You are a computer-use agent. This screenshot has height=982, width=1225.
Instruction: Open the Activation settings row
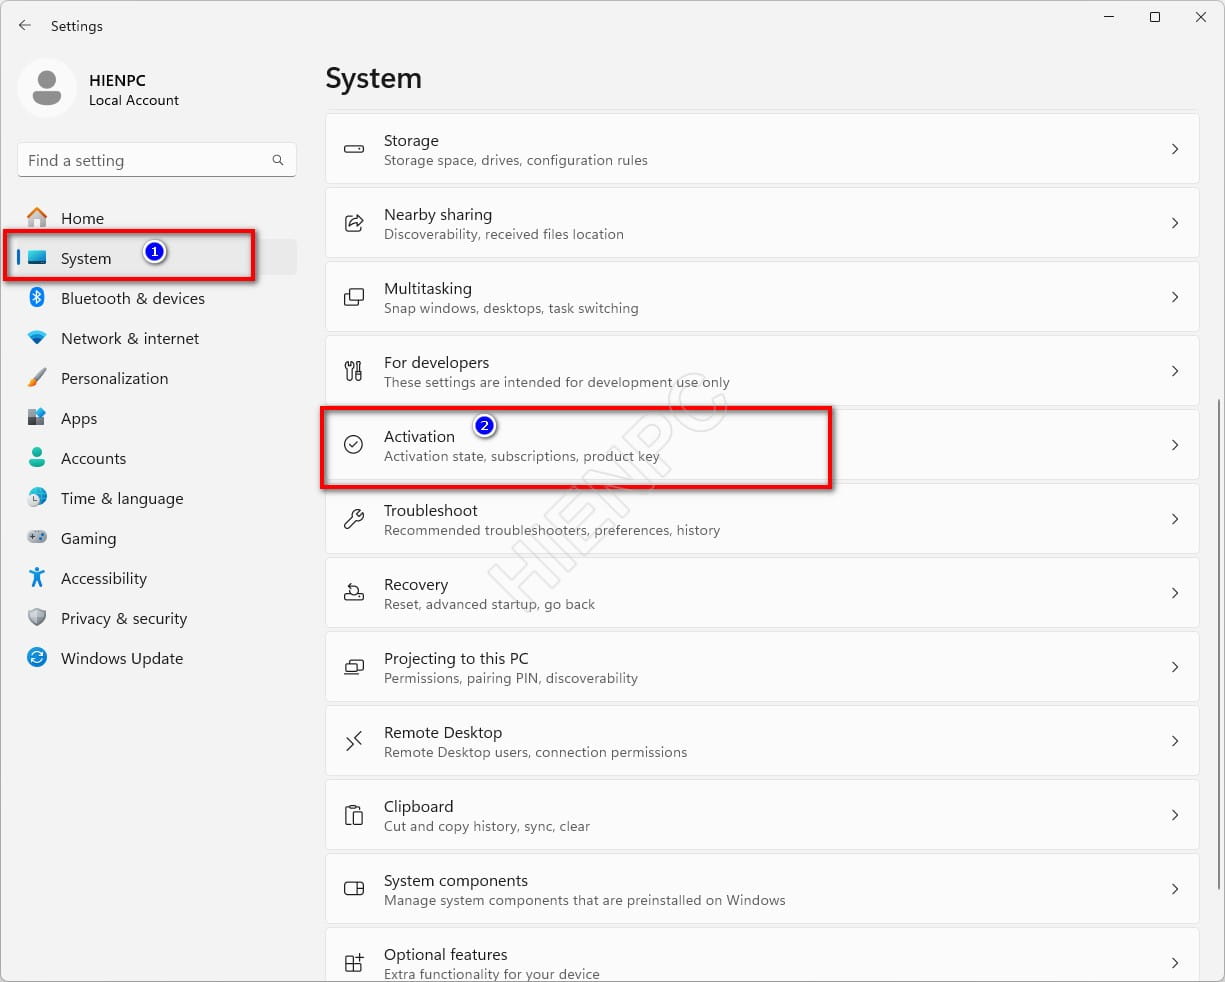(x=762, y=445)
